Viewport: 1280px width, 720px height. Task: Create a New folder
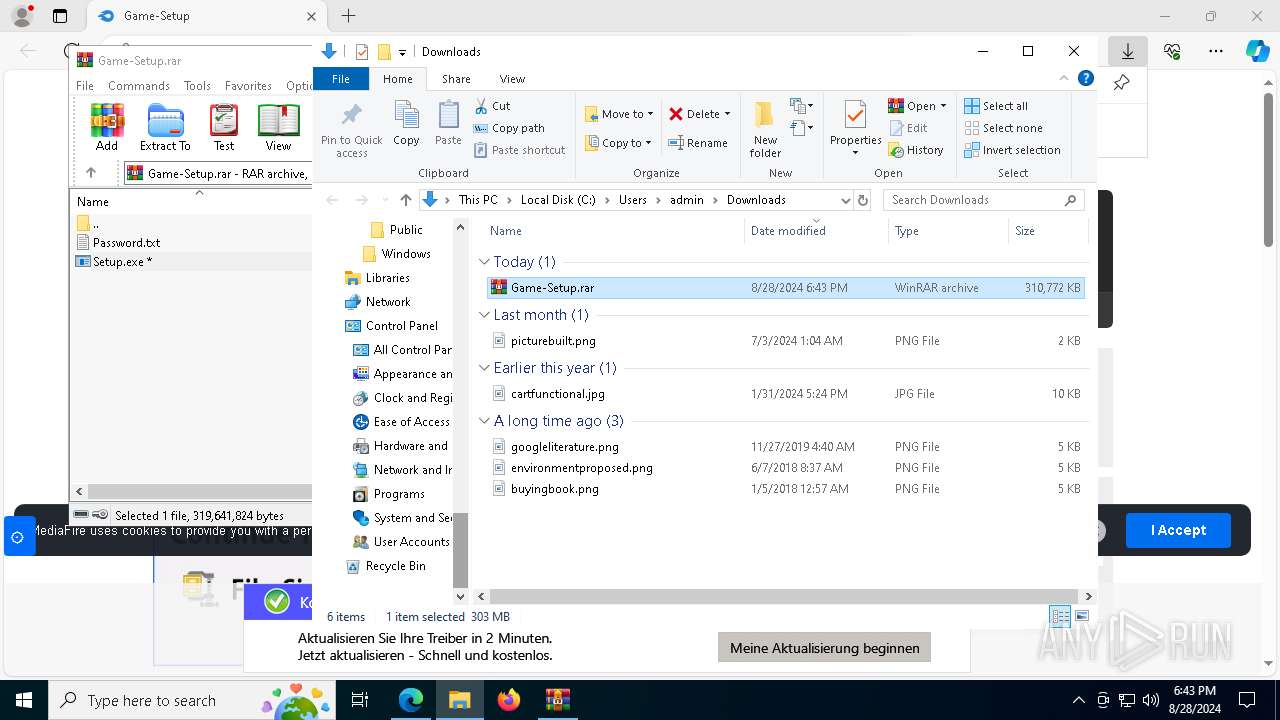[765, 130]
